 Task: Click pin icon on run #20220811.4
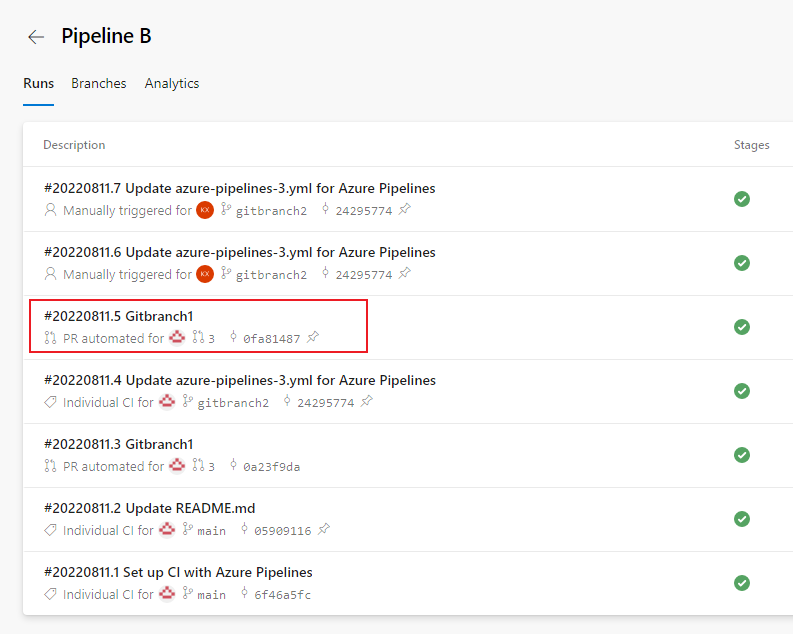pos(367,402)
